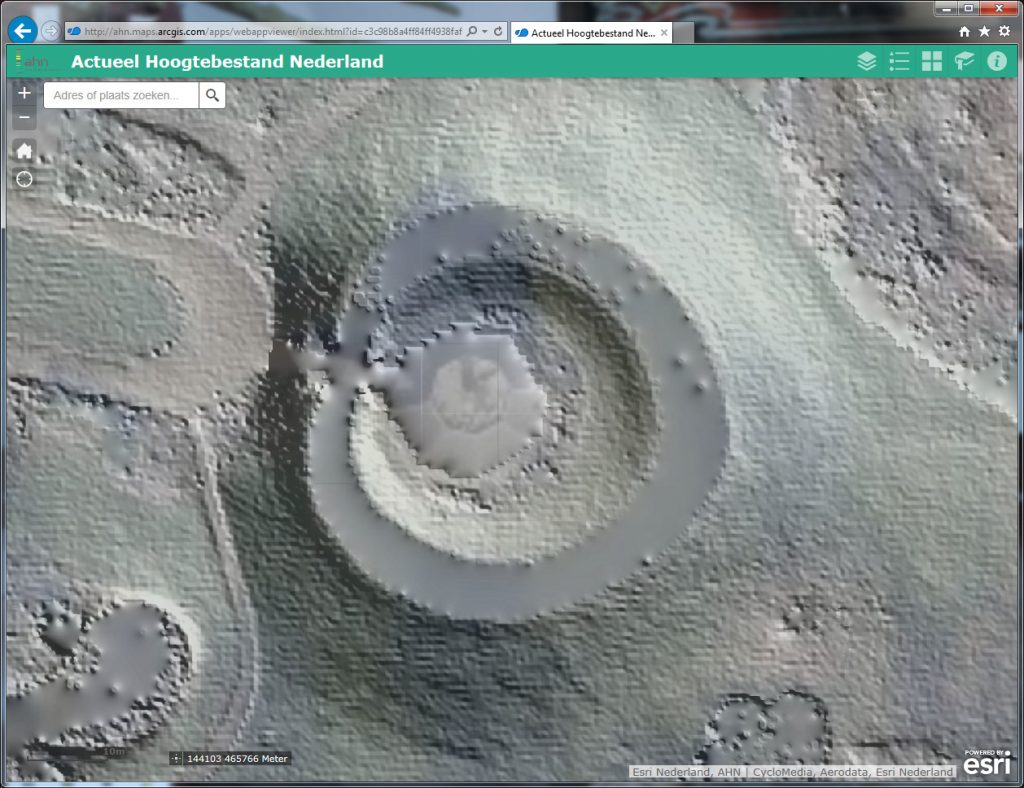
Task: Find my location on the map
Action: coord(25,179)
